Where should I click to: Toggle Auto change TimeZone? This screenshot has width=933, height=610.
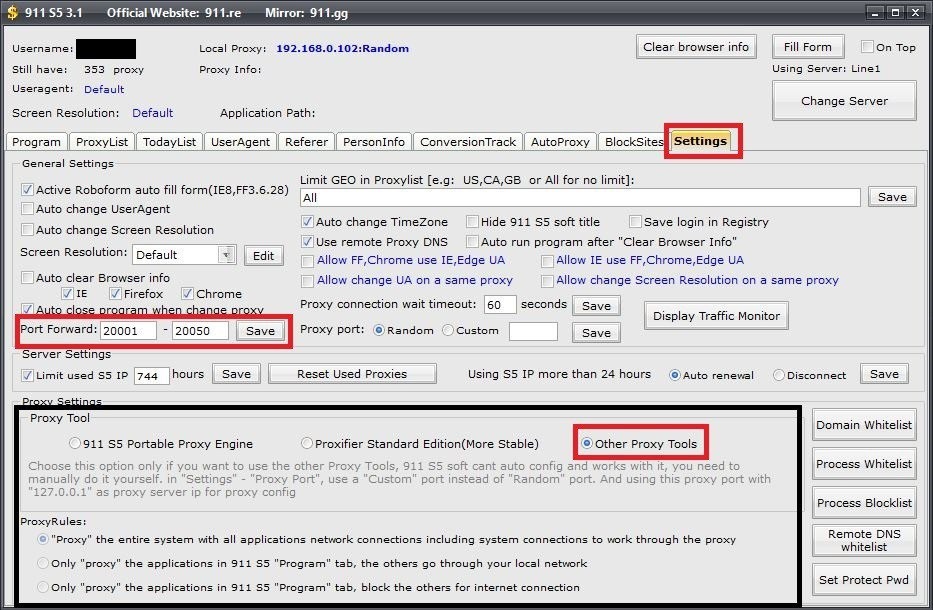pyautogui.click(x=307, y=222)
